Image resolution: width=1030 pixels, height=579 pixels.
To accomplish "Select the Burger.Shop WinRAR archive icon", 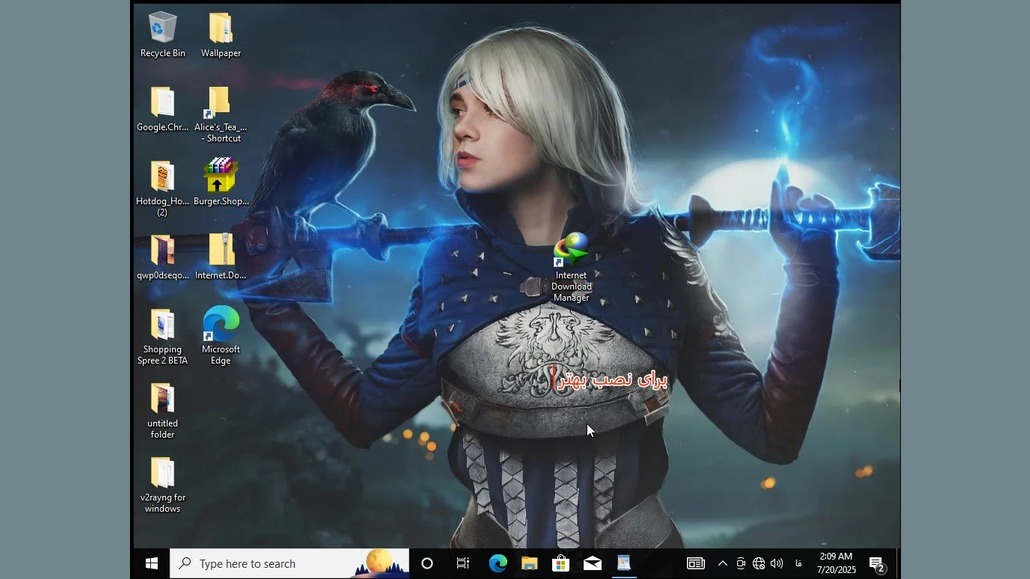I will coord(221,182).
